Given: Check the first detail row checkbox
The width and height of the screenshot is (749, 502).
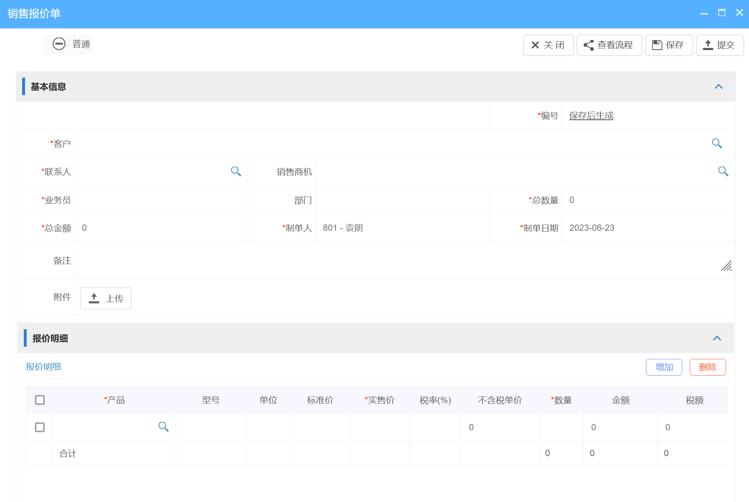Looking at the screenshot, I should coord(40,427).
